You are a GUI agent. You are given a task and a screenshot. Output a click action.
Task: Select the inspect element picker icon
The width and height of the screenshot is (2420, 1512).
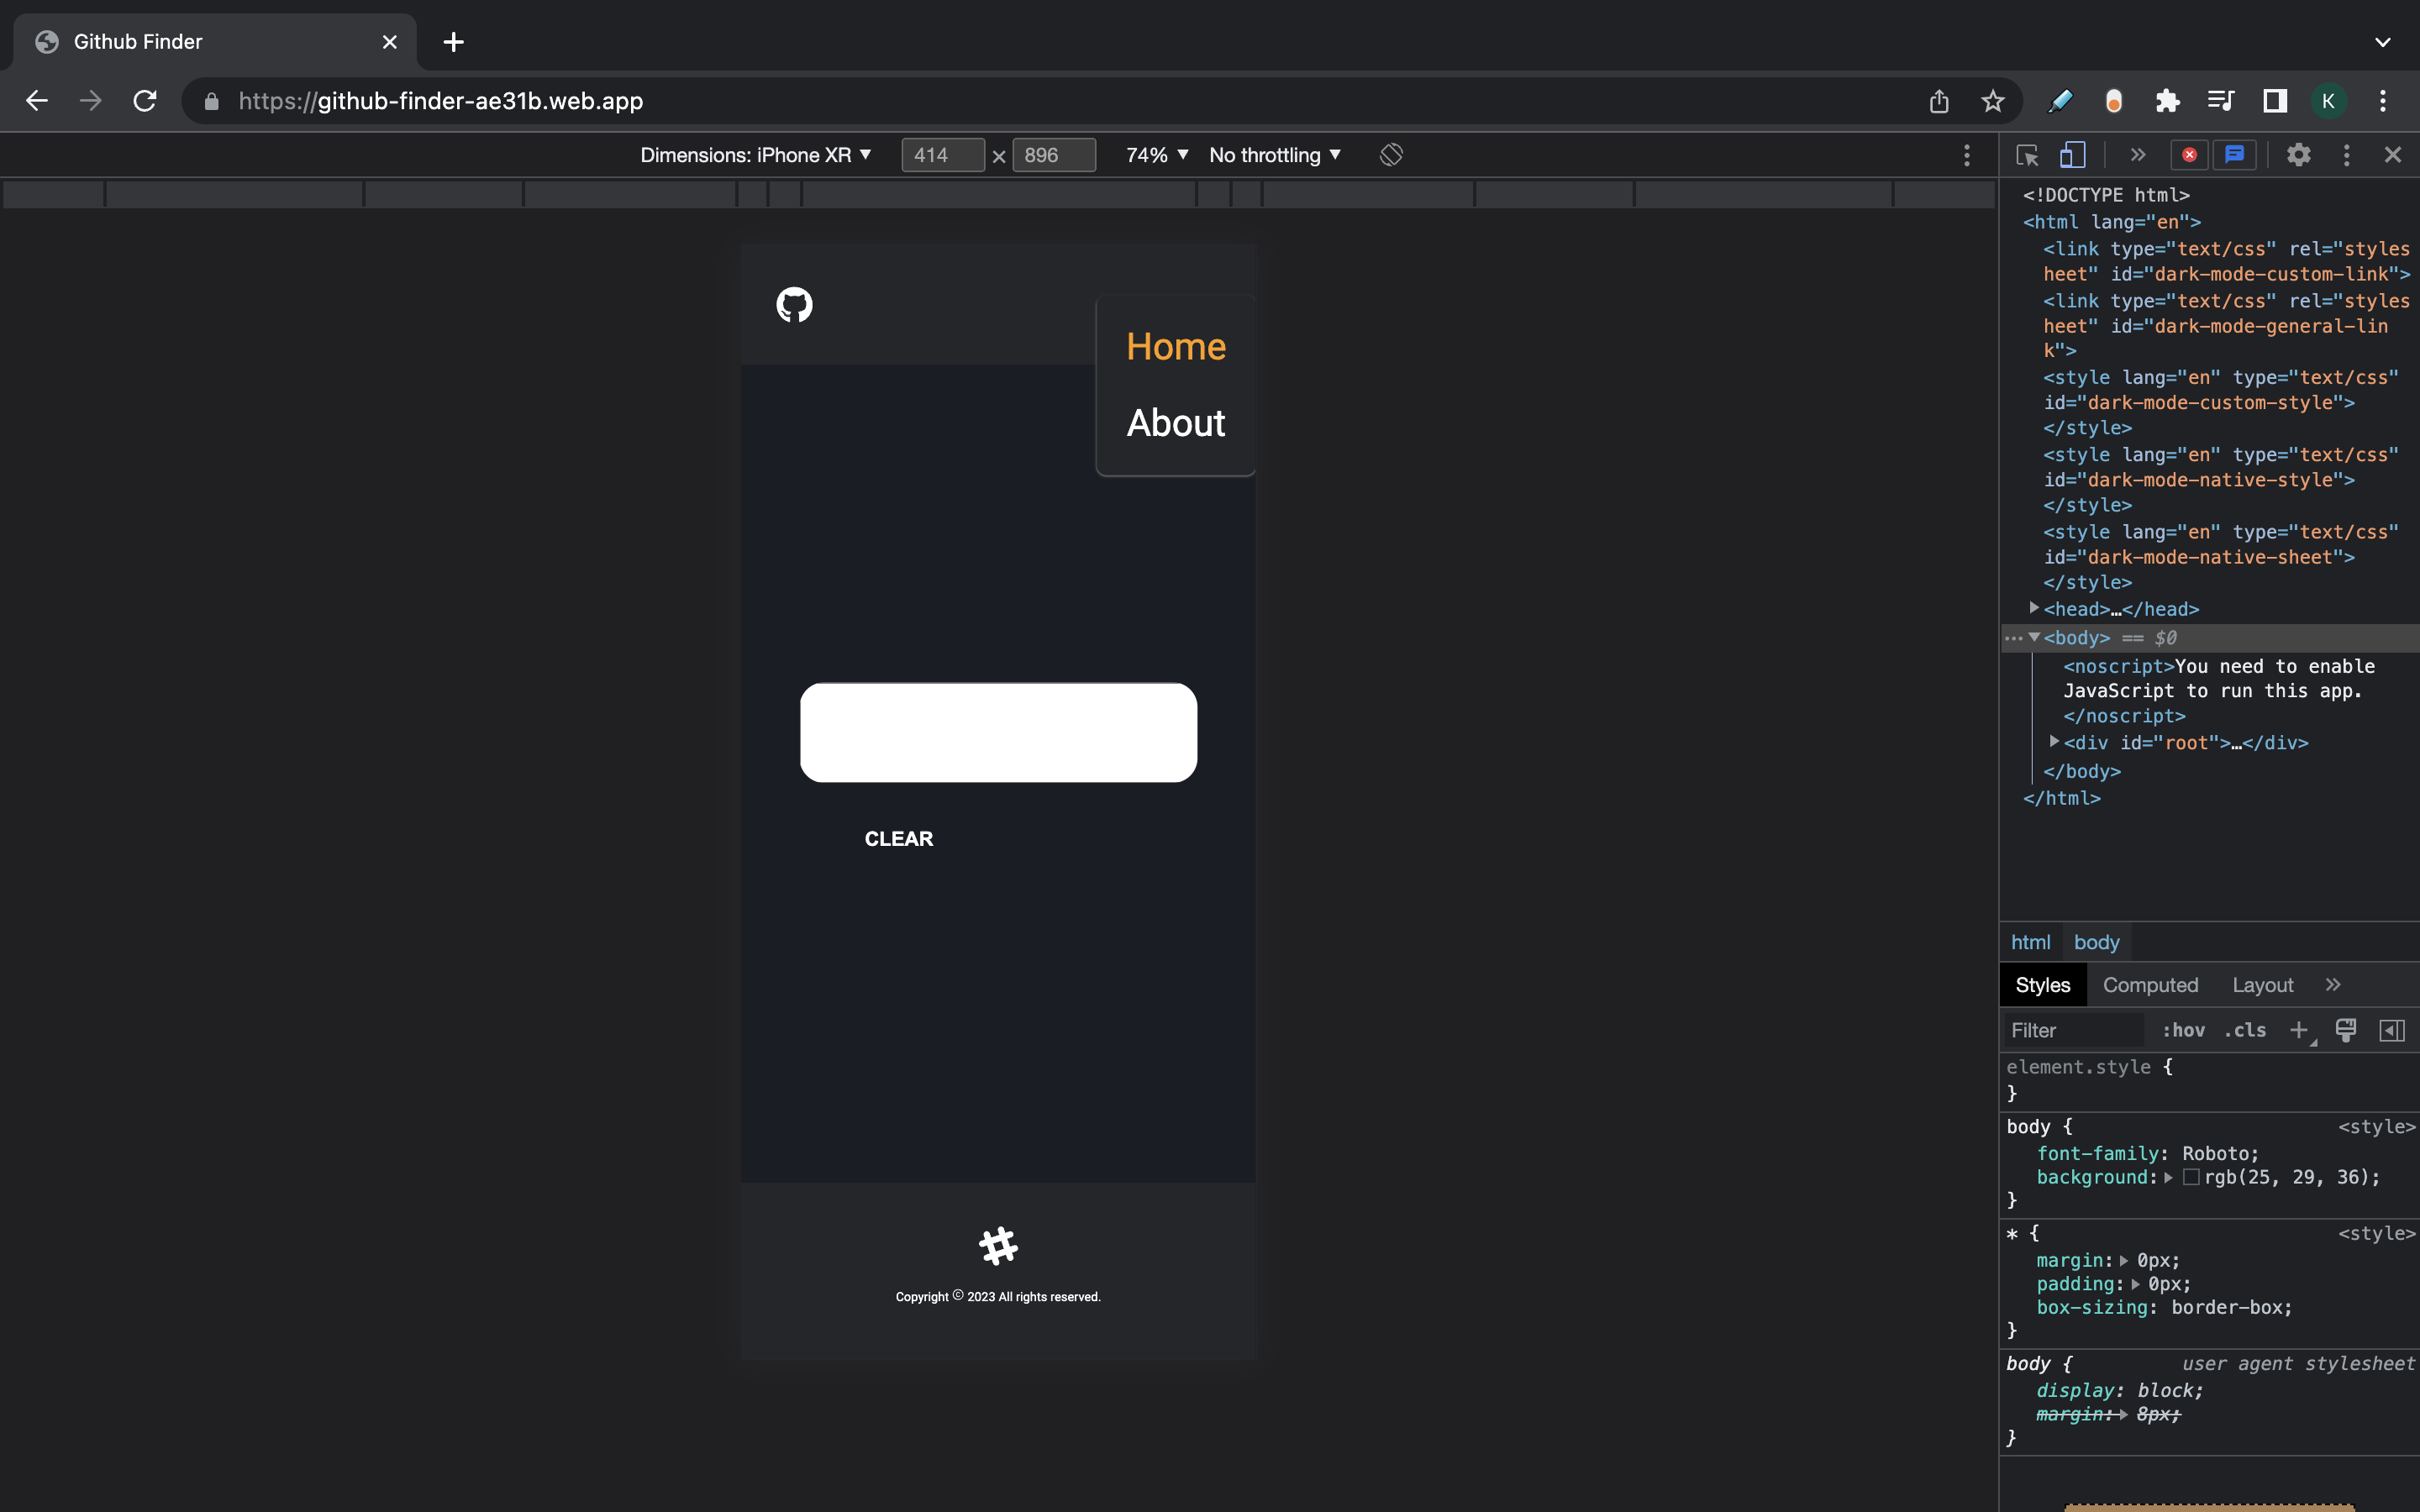click(x=2027, y=155)
